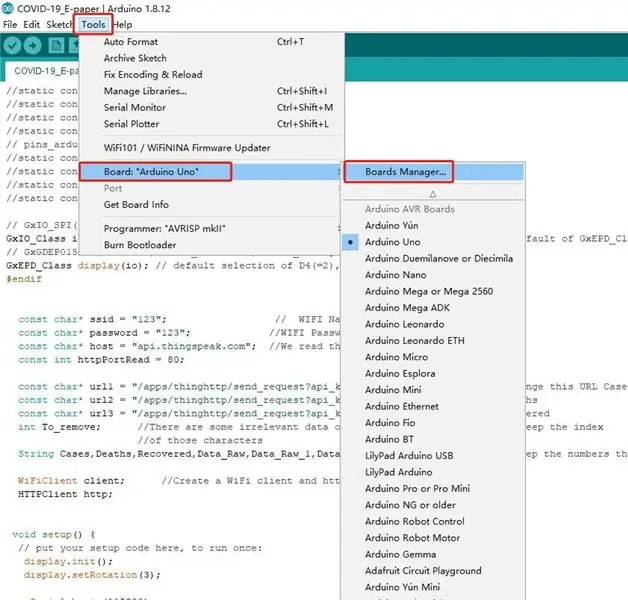628x600 pixels.
Task: Select Arduino Nano board
Action: coord(433,275)
